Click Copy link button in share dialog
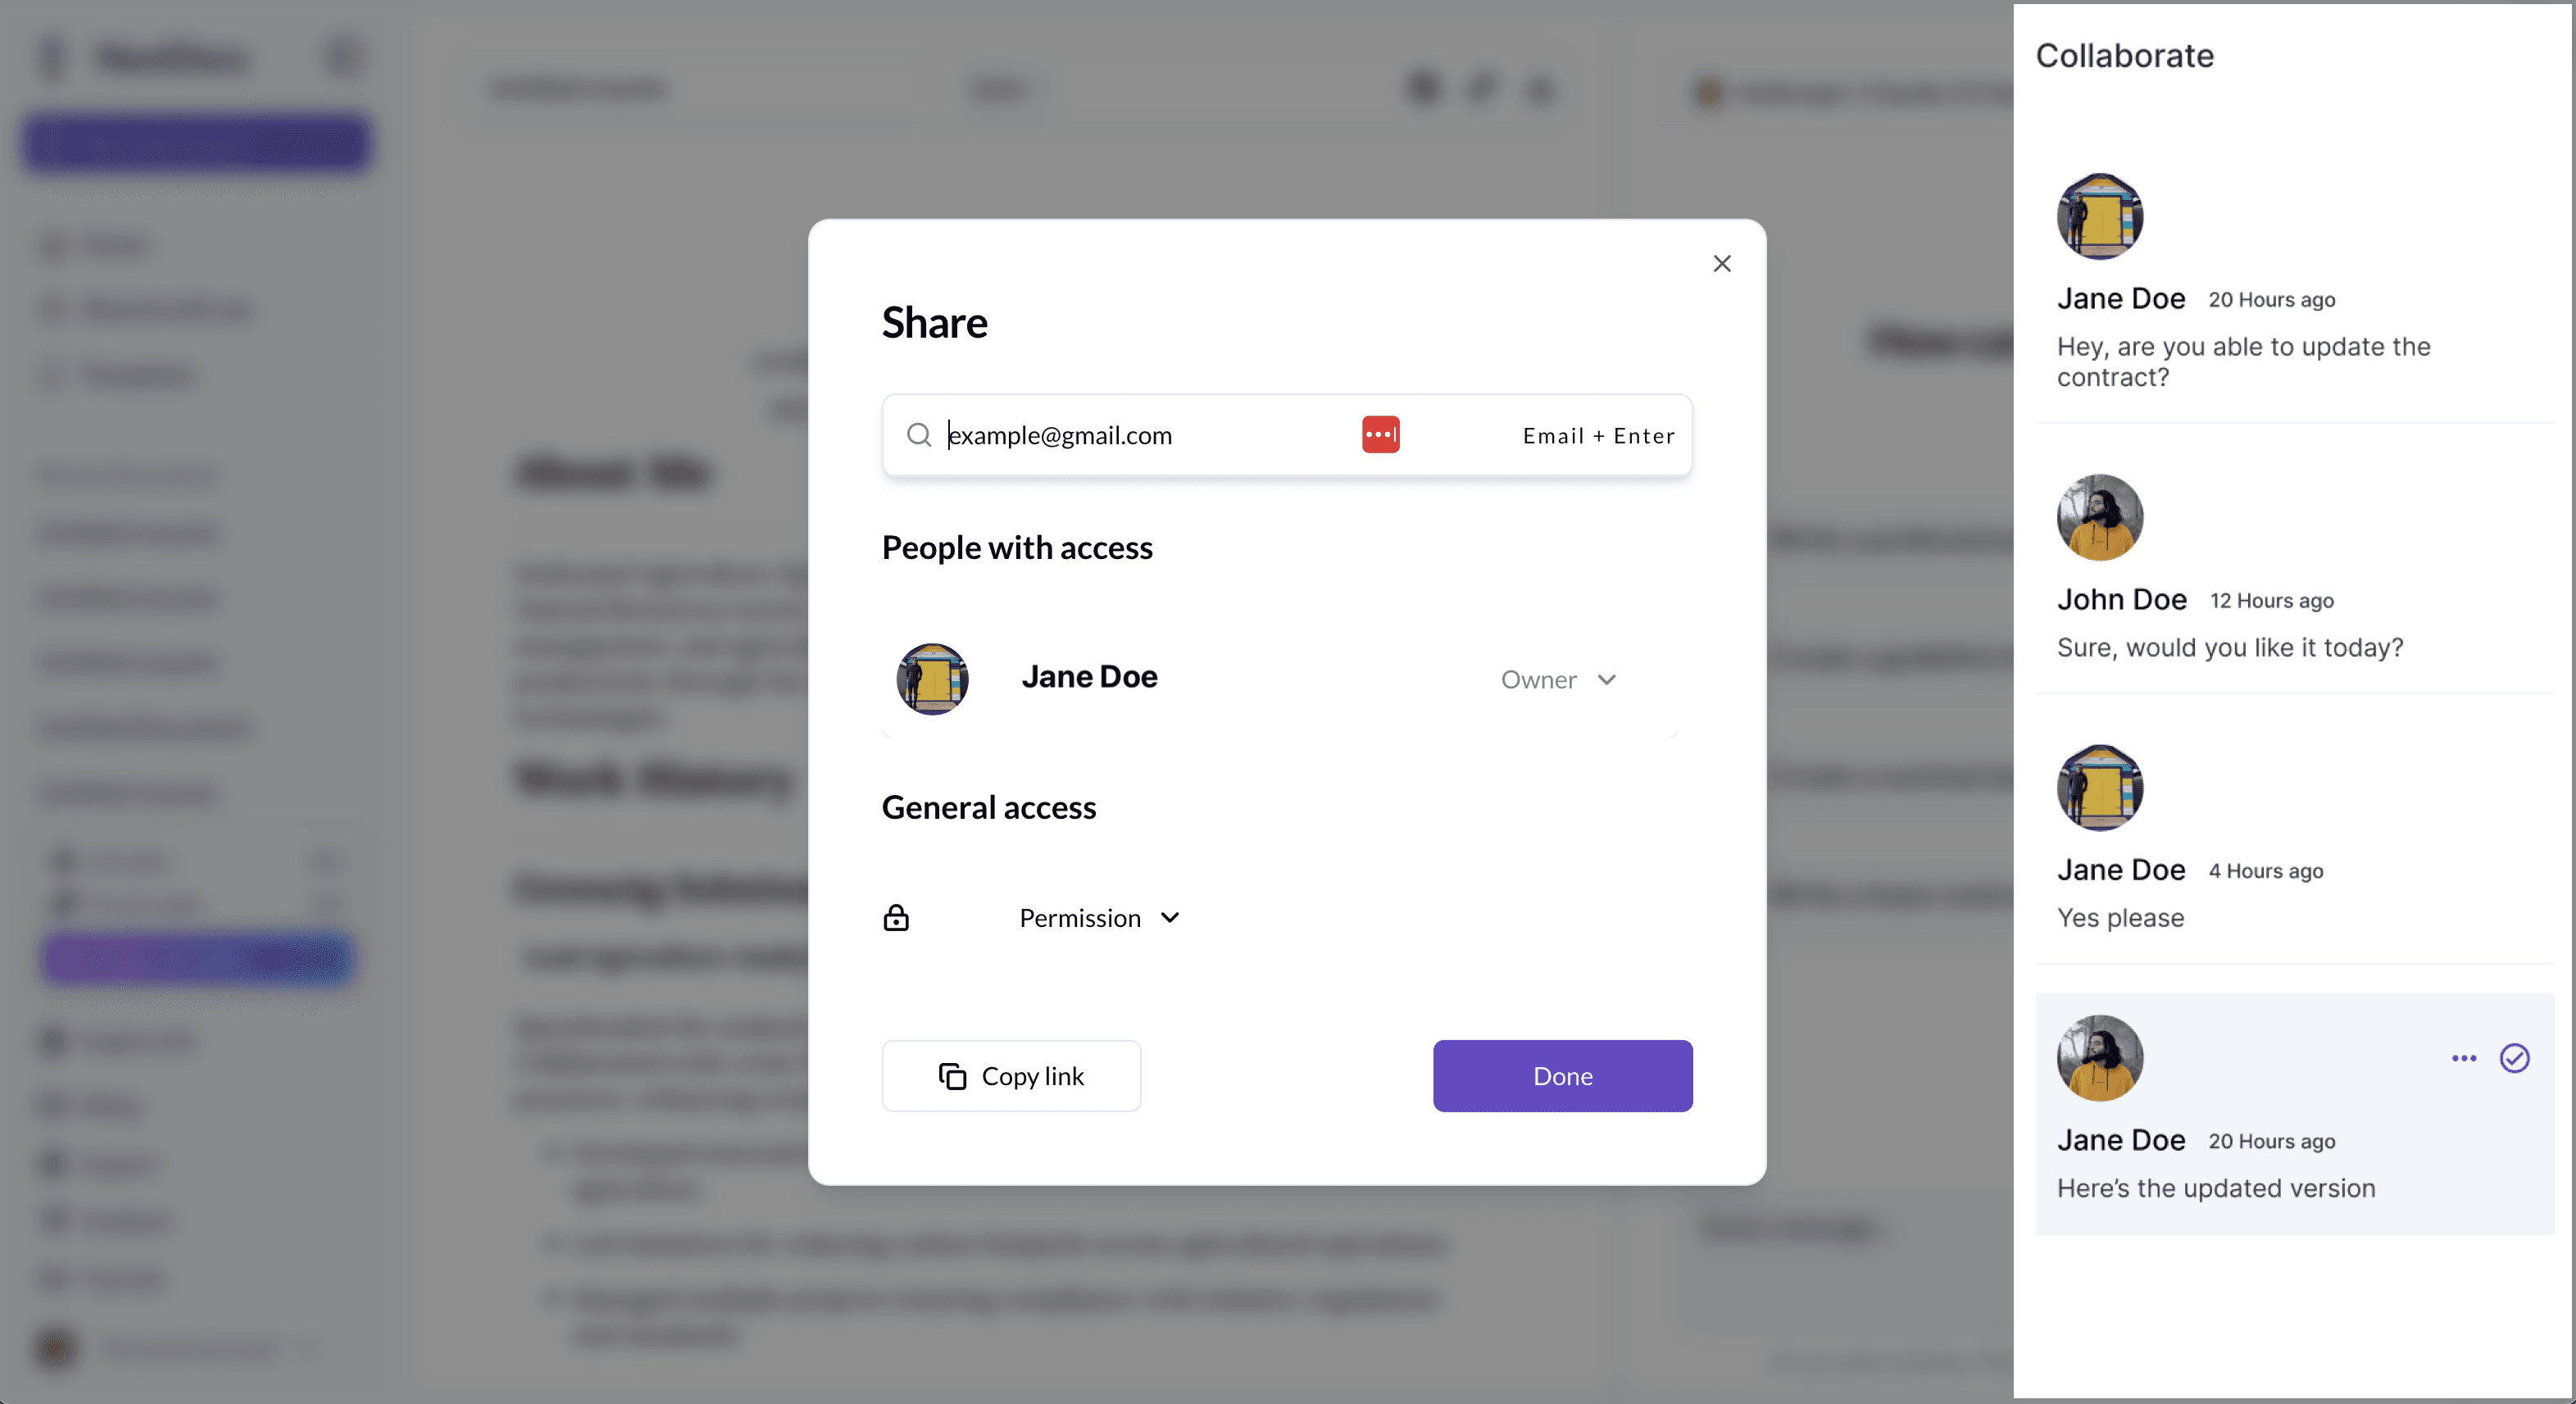 click(1010, 1074)
